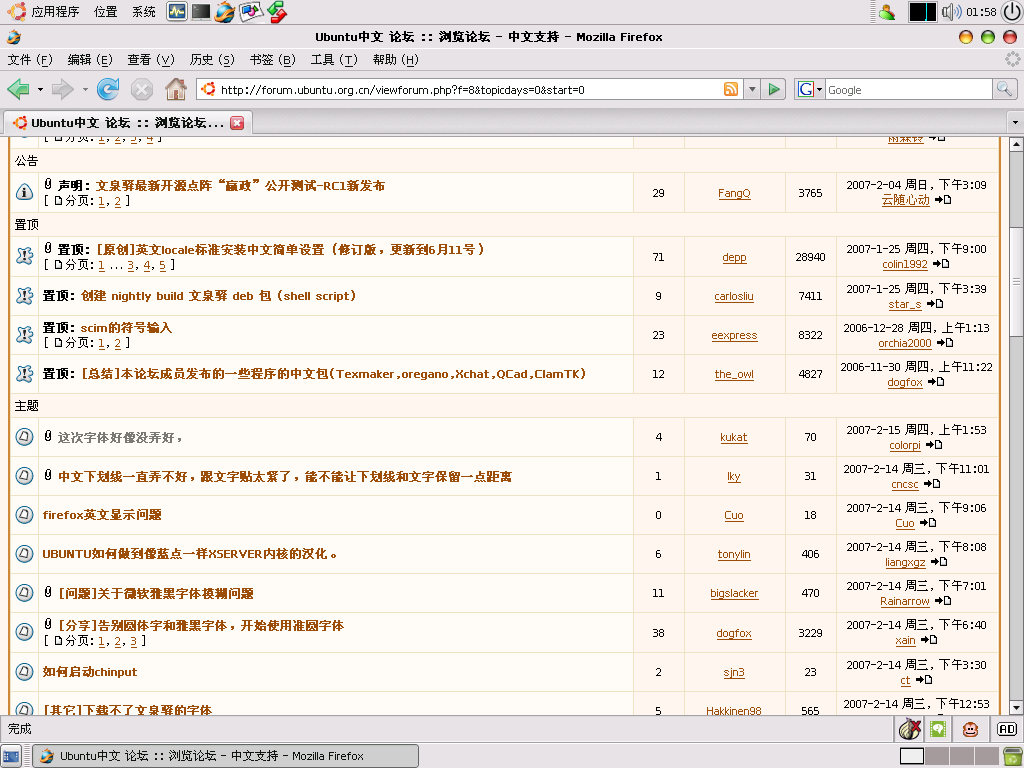Viewport: 1024px width, 768px height.
Task: Click the power button in top panel
Action: click(x=1012, y=12)
